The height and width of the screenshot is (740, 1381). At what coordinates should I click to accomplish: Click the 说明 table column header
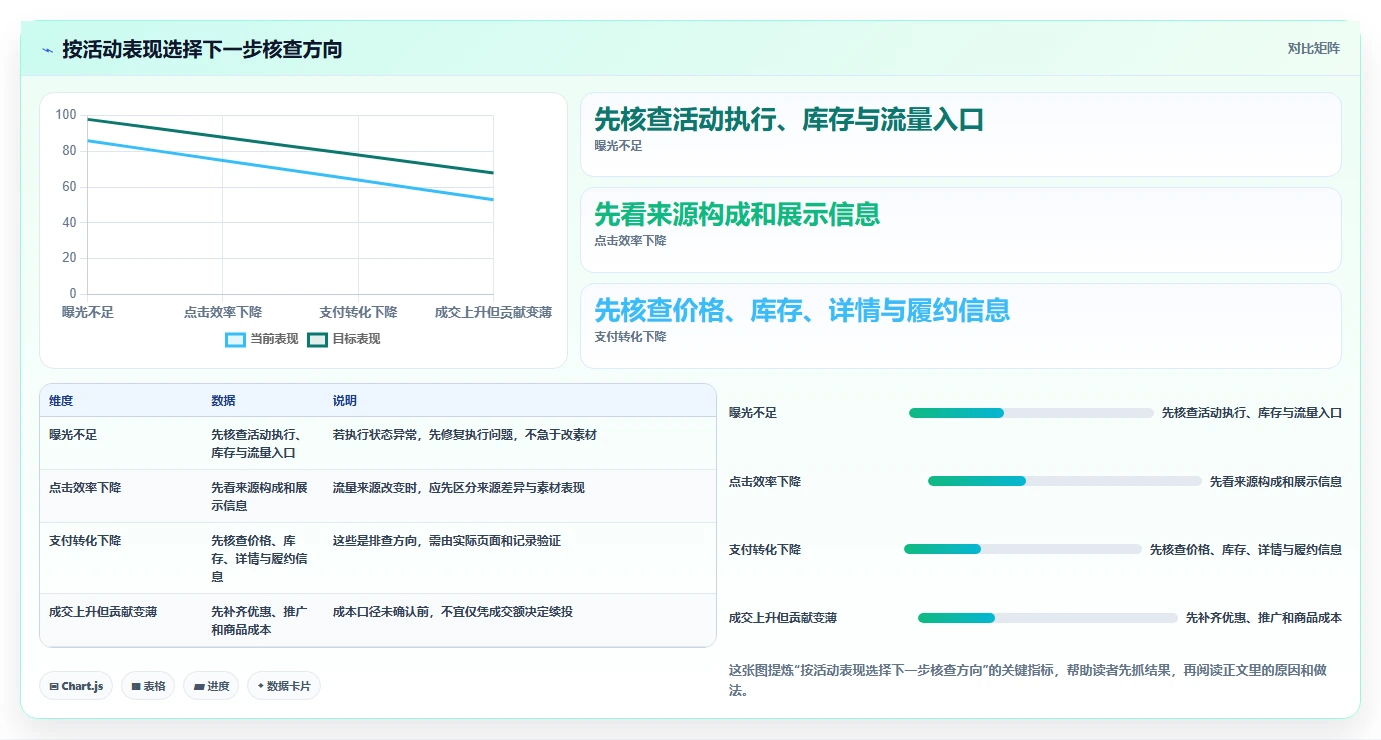point(345,401)
